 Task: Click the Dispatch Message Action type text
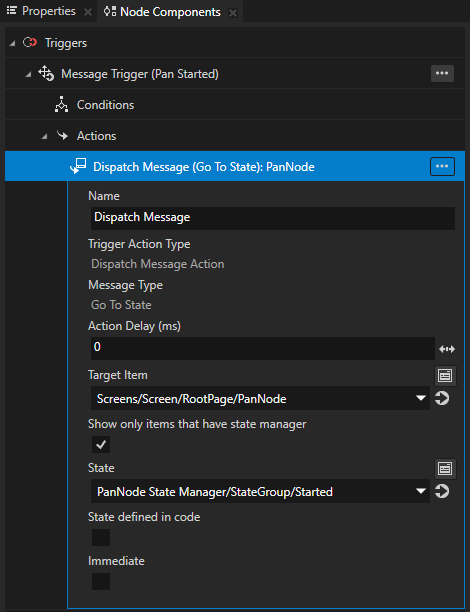pos(158,264)
